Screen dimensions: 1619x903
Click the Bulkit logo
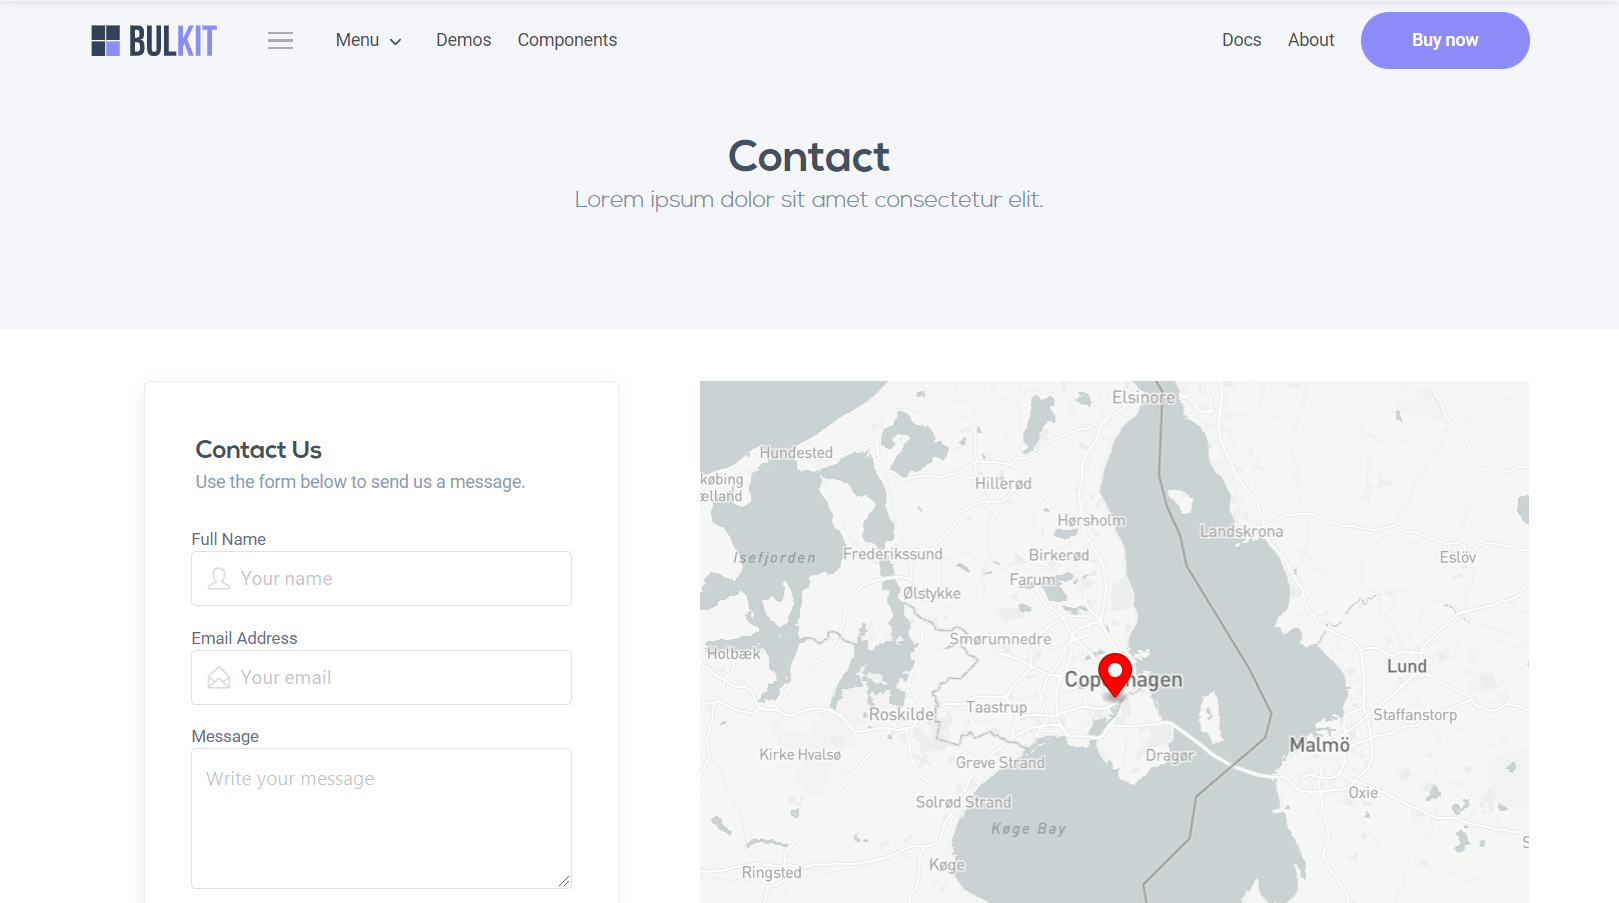pyautogui.click(x=154, y=41)
